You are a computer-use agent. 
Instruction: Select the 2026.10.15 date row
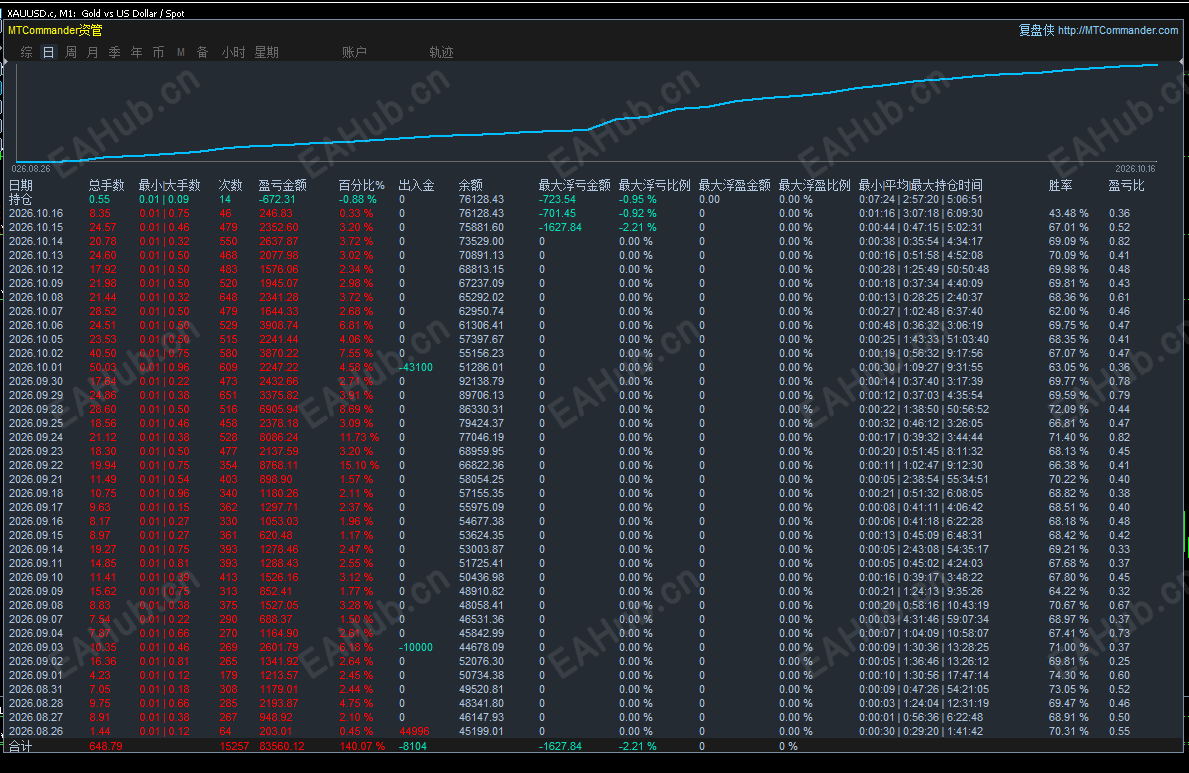pos(594,228)
